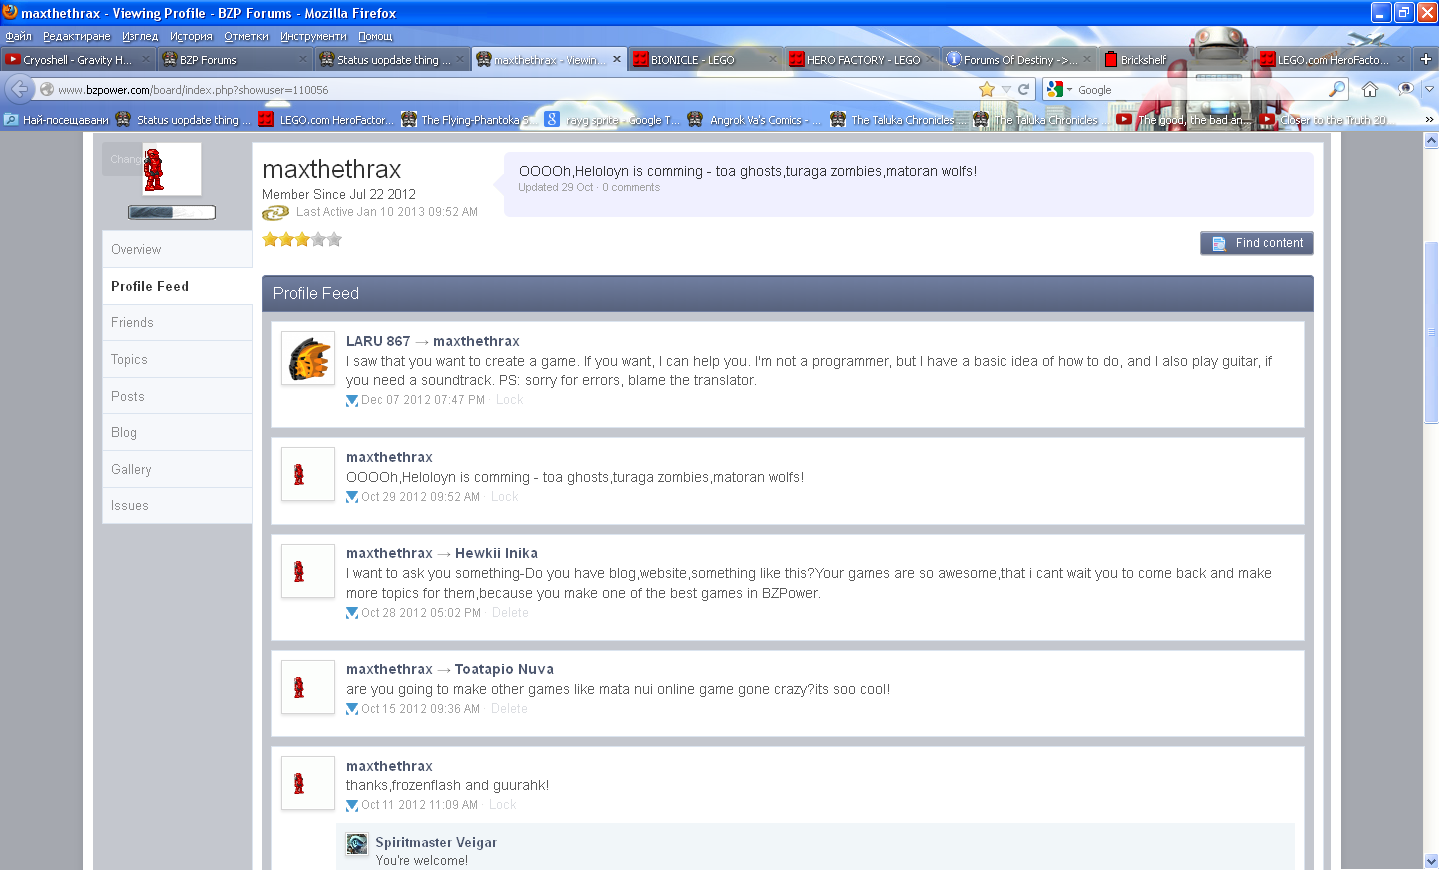This screenshot has height=870, width=1439.
Task: Click the third rating star
Action: click(x=302, y=239)
